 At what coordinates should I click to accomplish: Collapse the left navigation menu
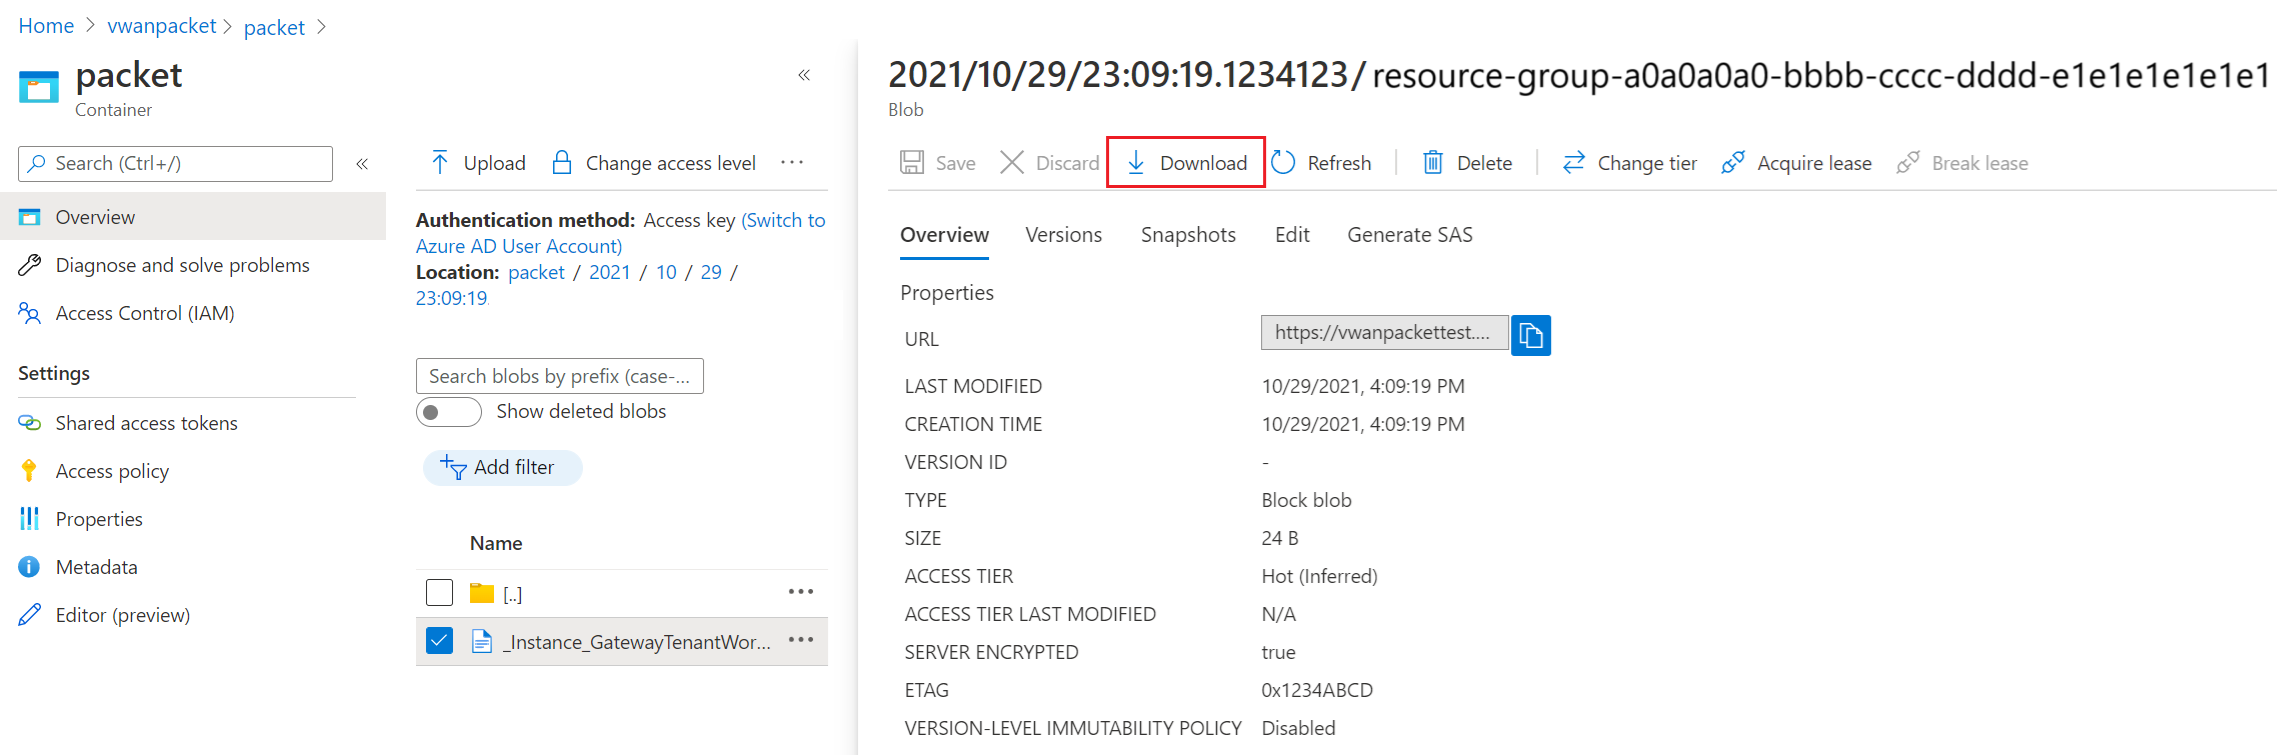(x=362, y=164)
